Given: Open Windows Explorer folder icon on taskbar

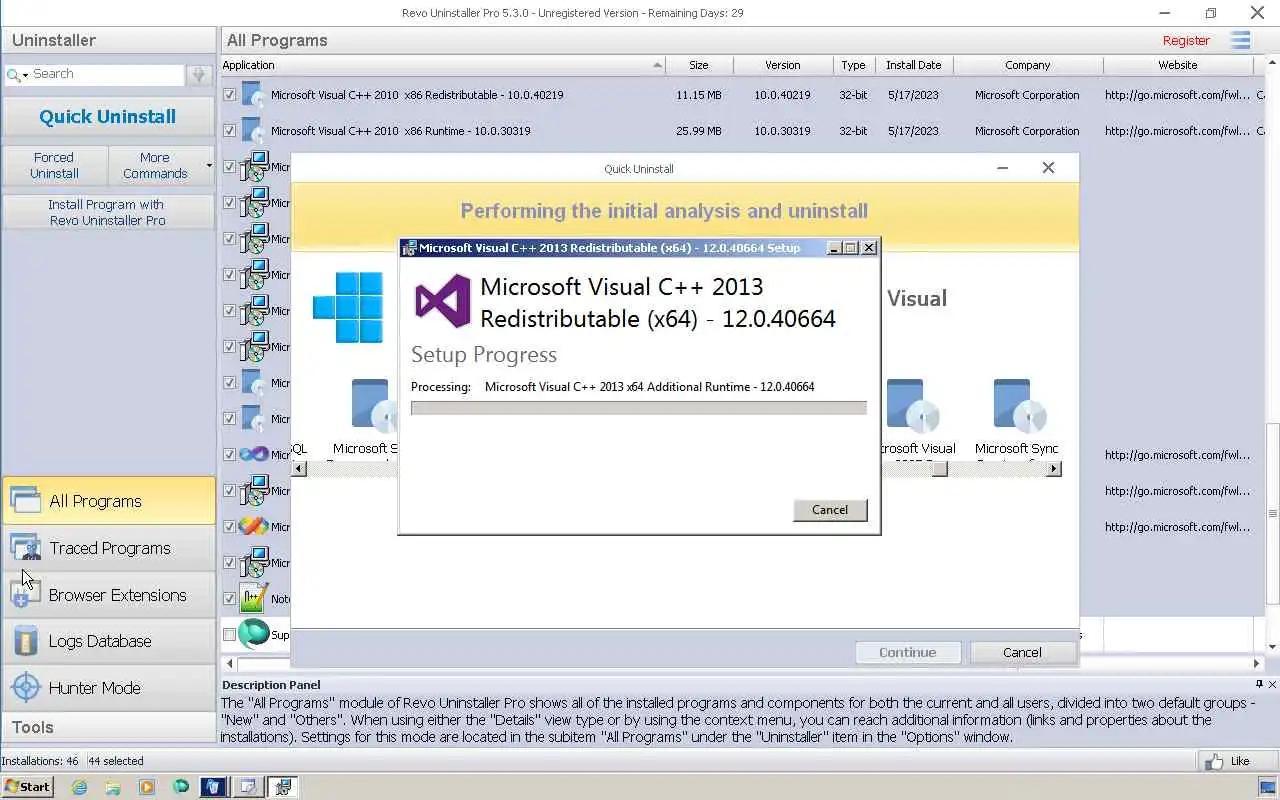Looking at the screenshot, I should pos(113,787).
